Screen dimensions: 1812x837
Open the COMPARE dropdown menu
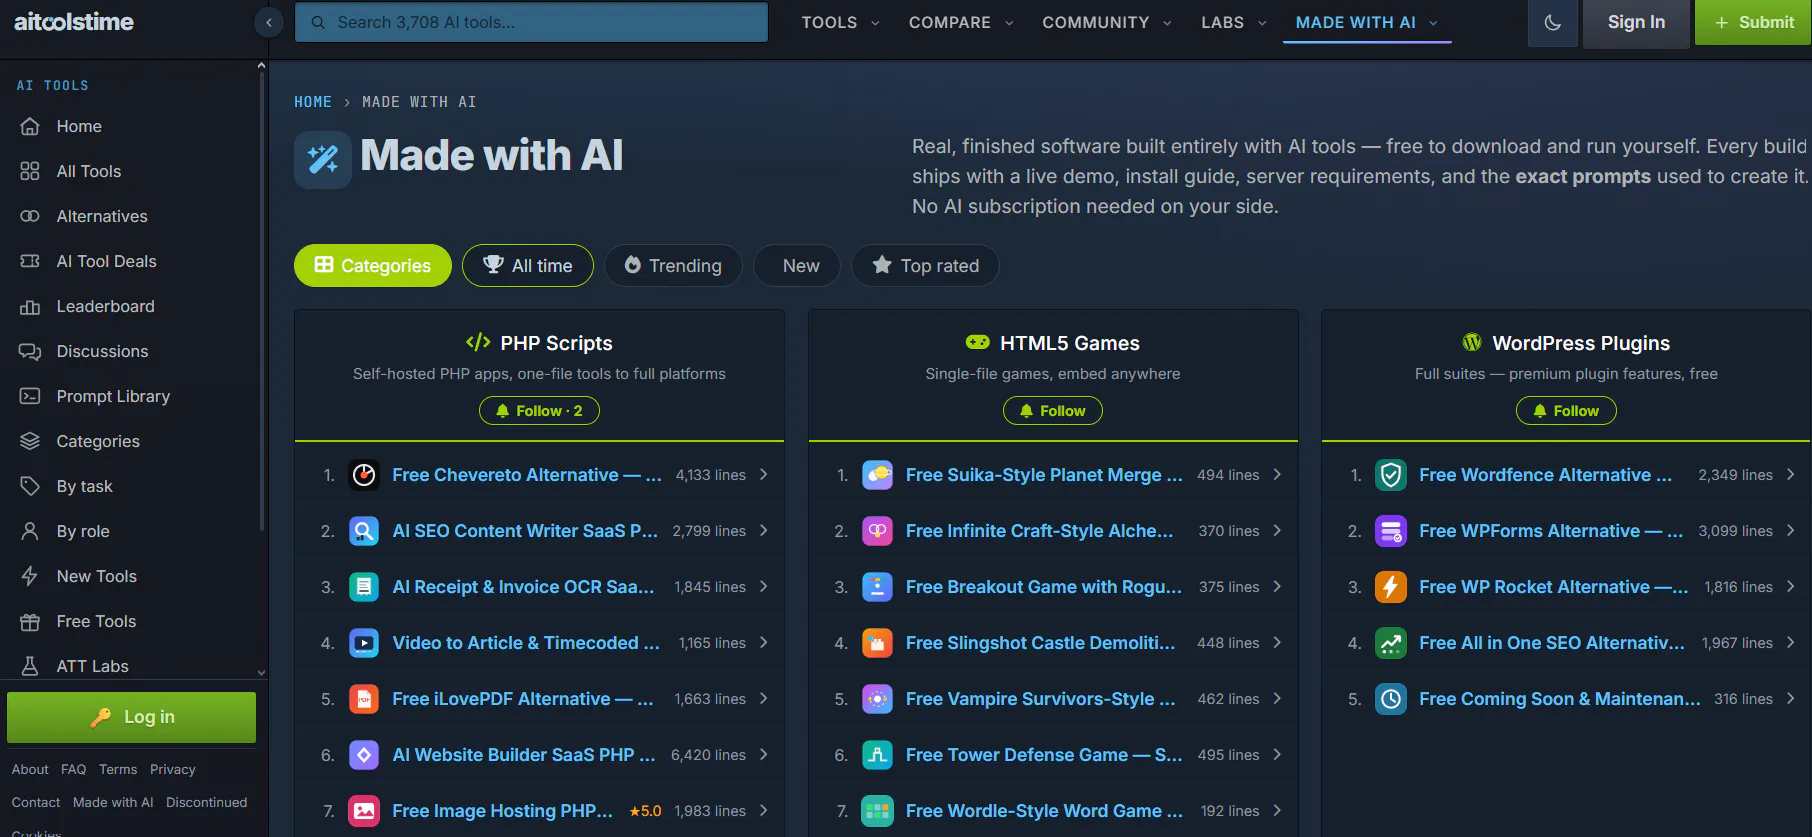pos(960,22)
